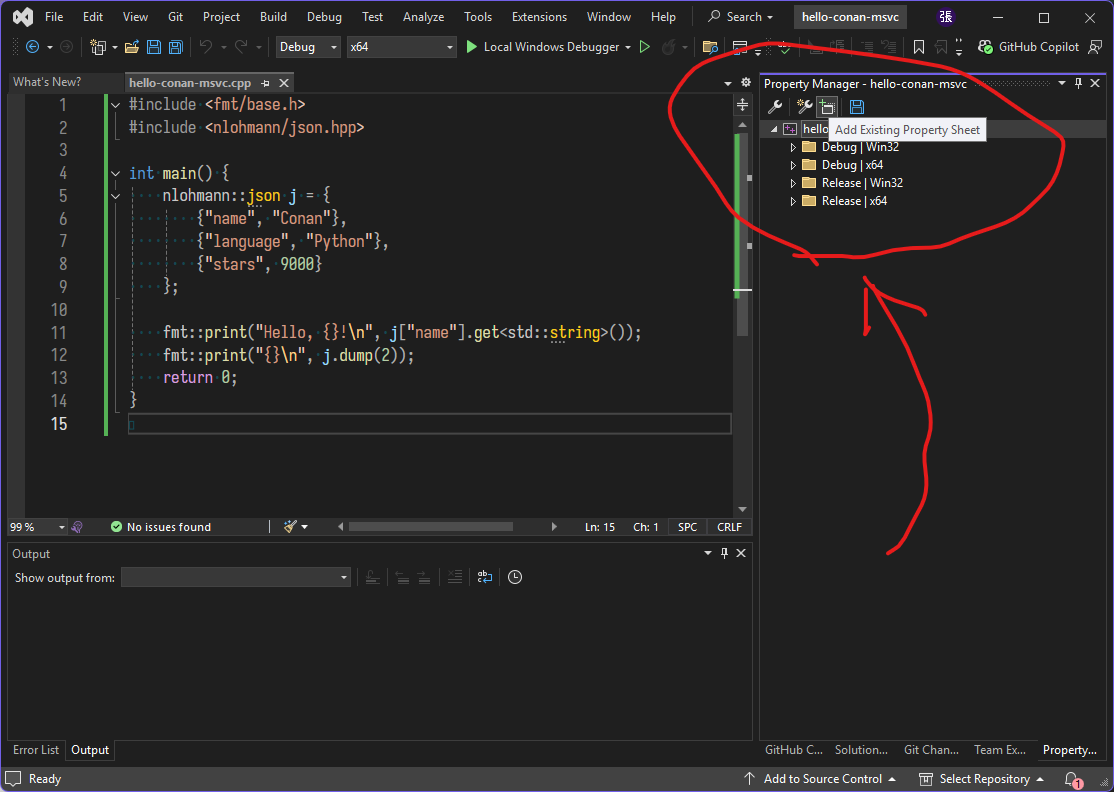Viewport: 1114px width, 792px height.
Task: Start without debugging using hollow green arrow
Action: click(645, 47)
